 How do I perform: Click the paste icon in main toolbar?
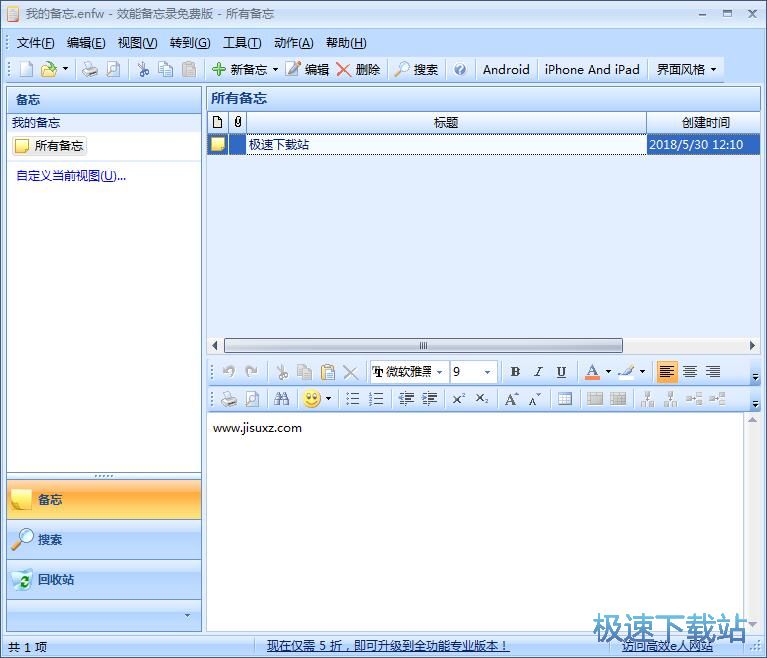(x=189, y=69)
